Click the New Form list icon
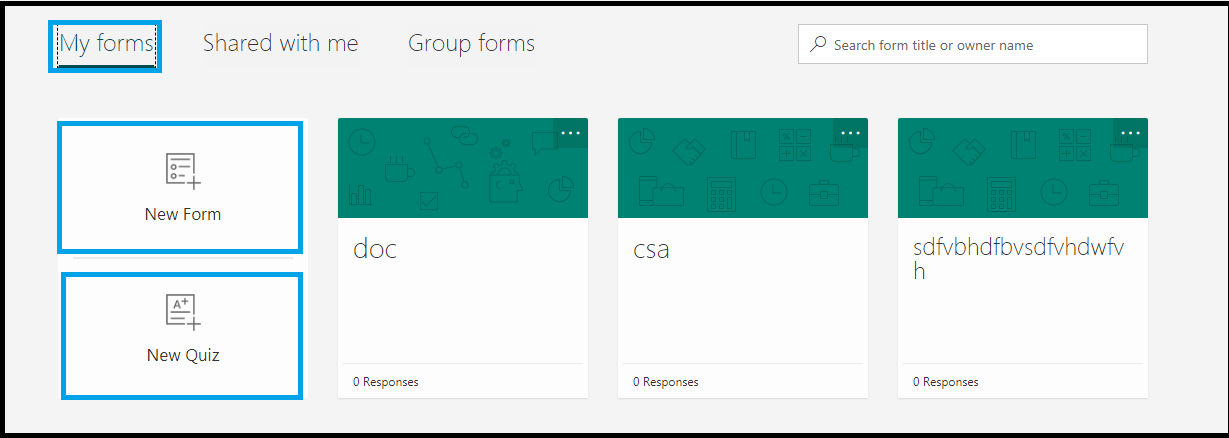The width and height of the screenshot is (1229, 438). 183,171
